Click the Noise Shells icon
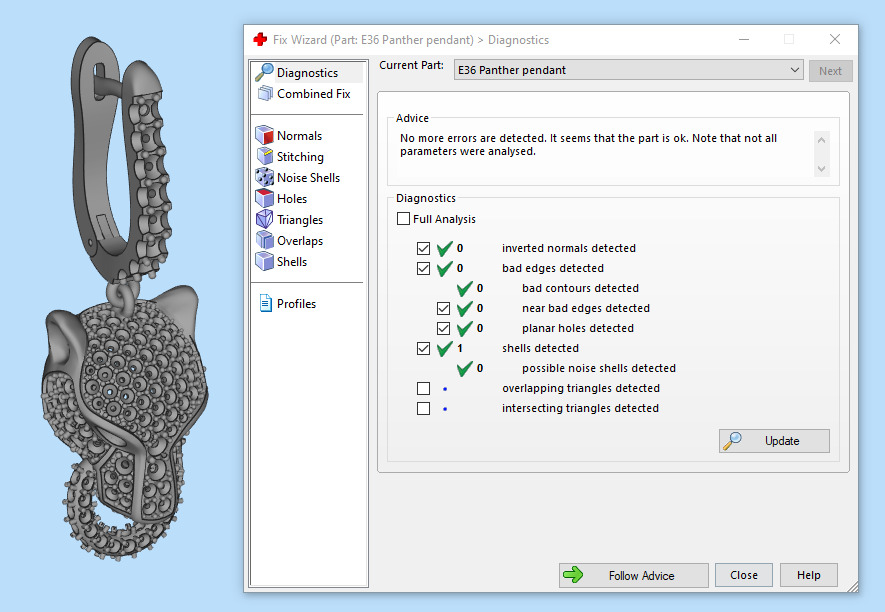Image resolution: width=885 pixels, height=612 pixels. click(x=264, y=177)
